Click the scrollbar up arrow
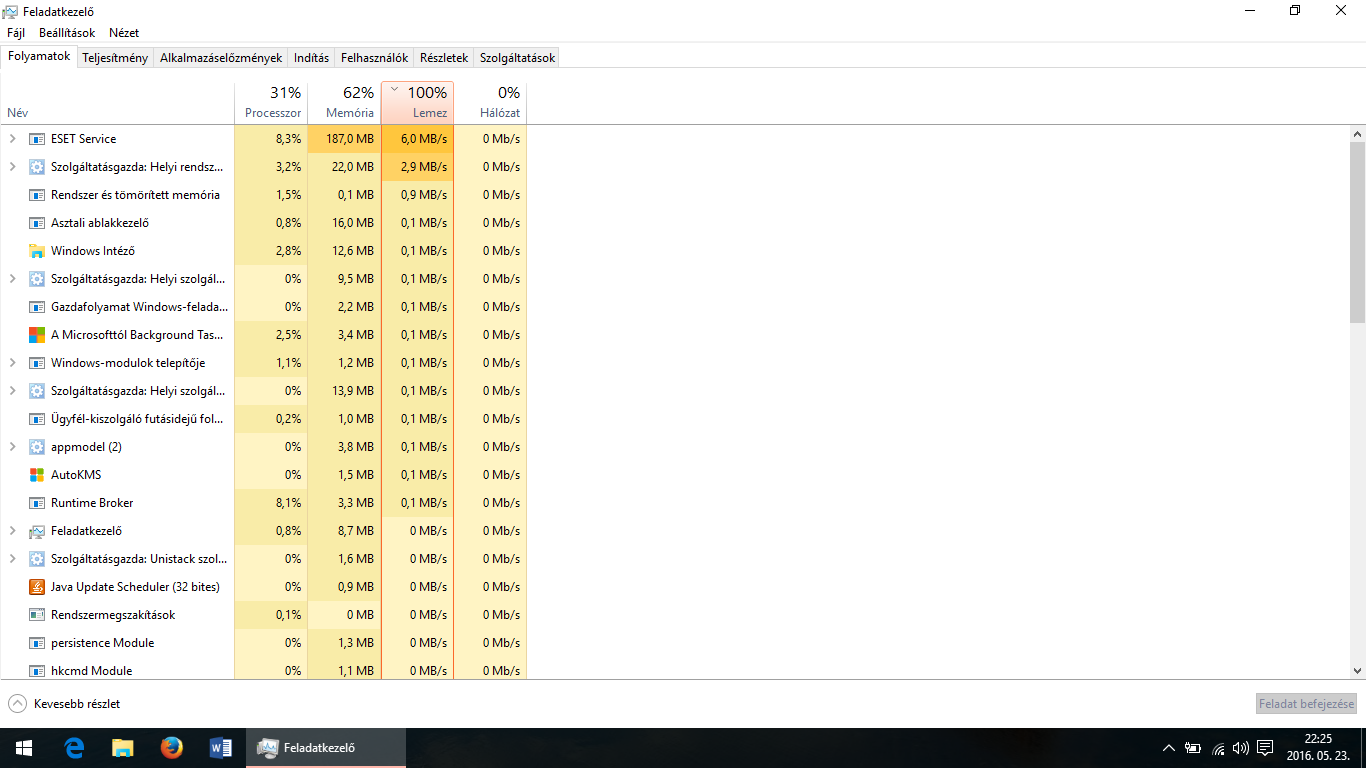This screenshot has height=768, width=1366. (x=1357, y=133)
